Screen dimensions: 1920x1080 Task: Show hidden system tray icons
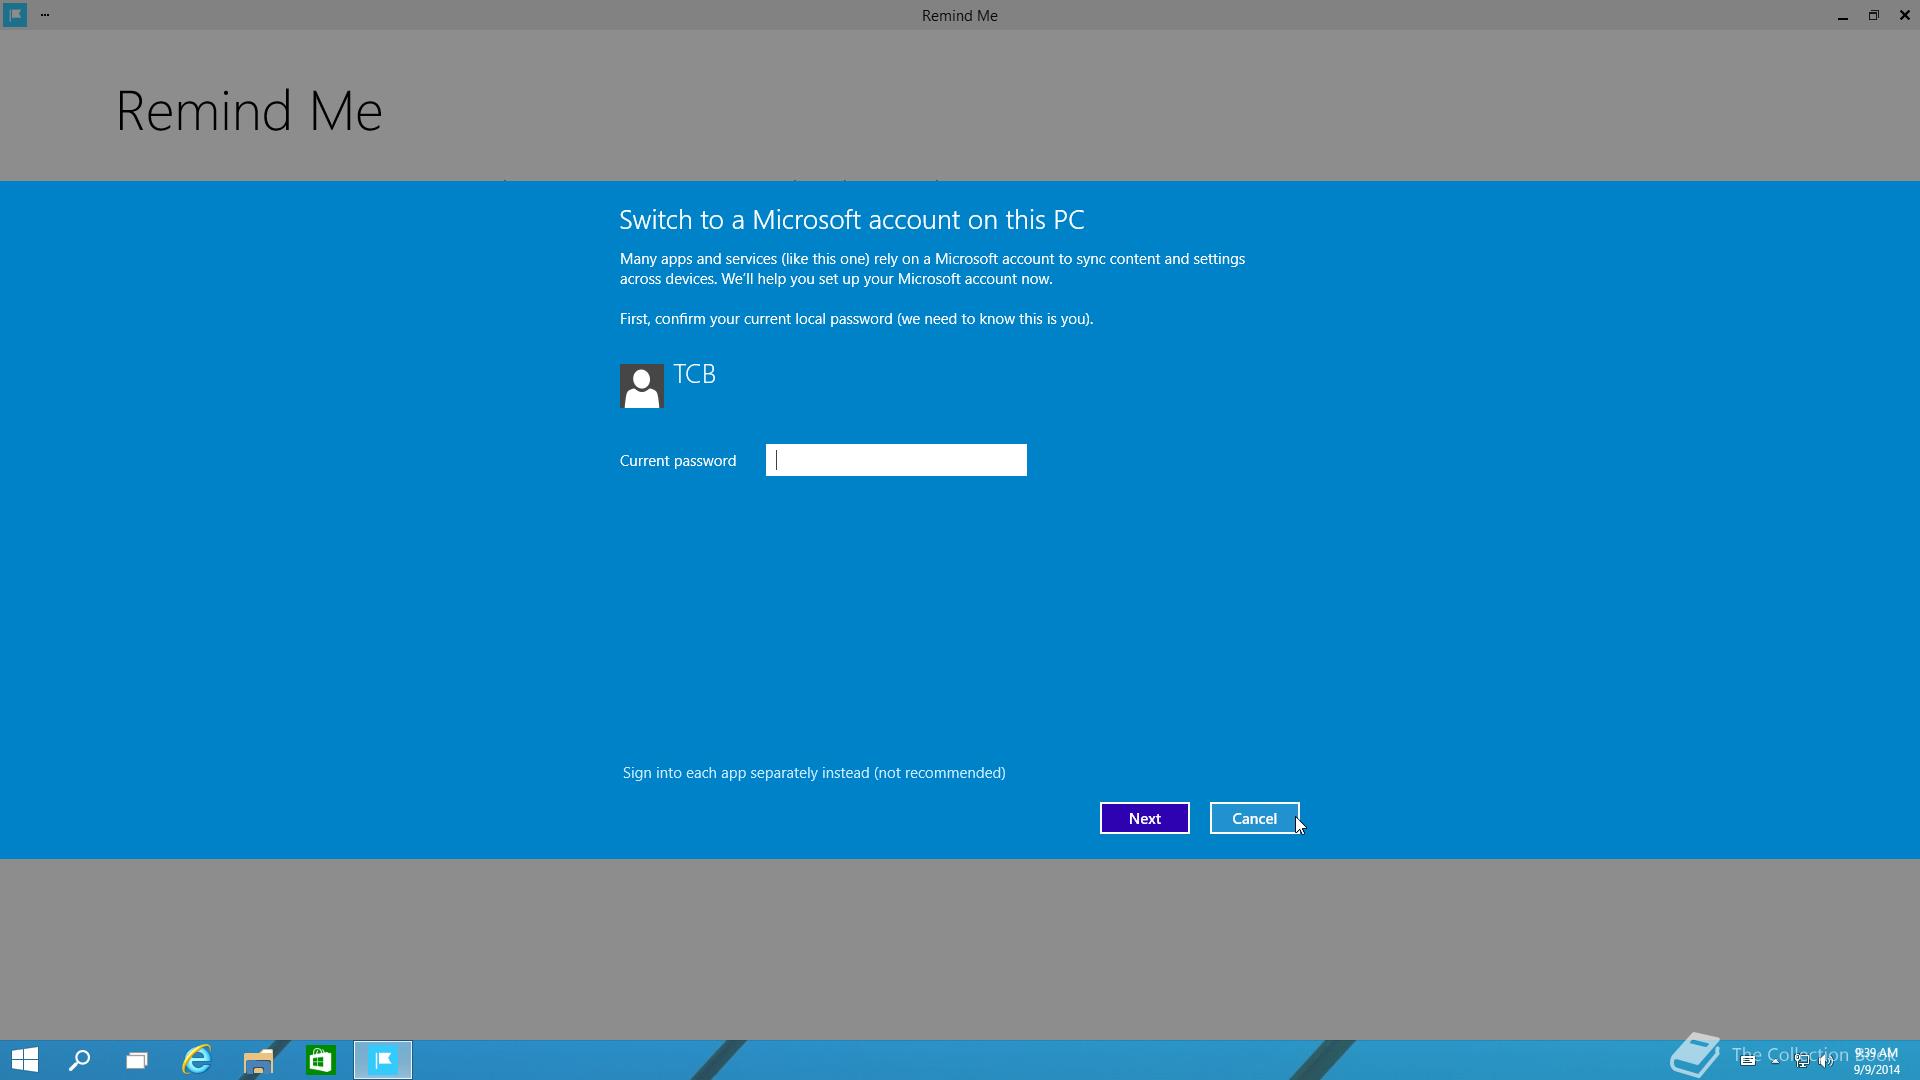(x=1775, y=1061)
